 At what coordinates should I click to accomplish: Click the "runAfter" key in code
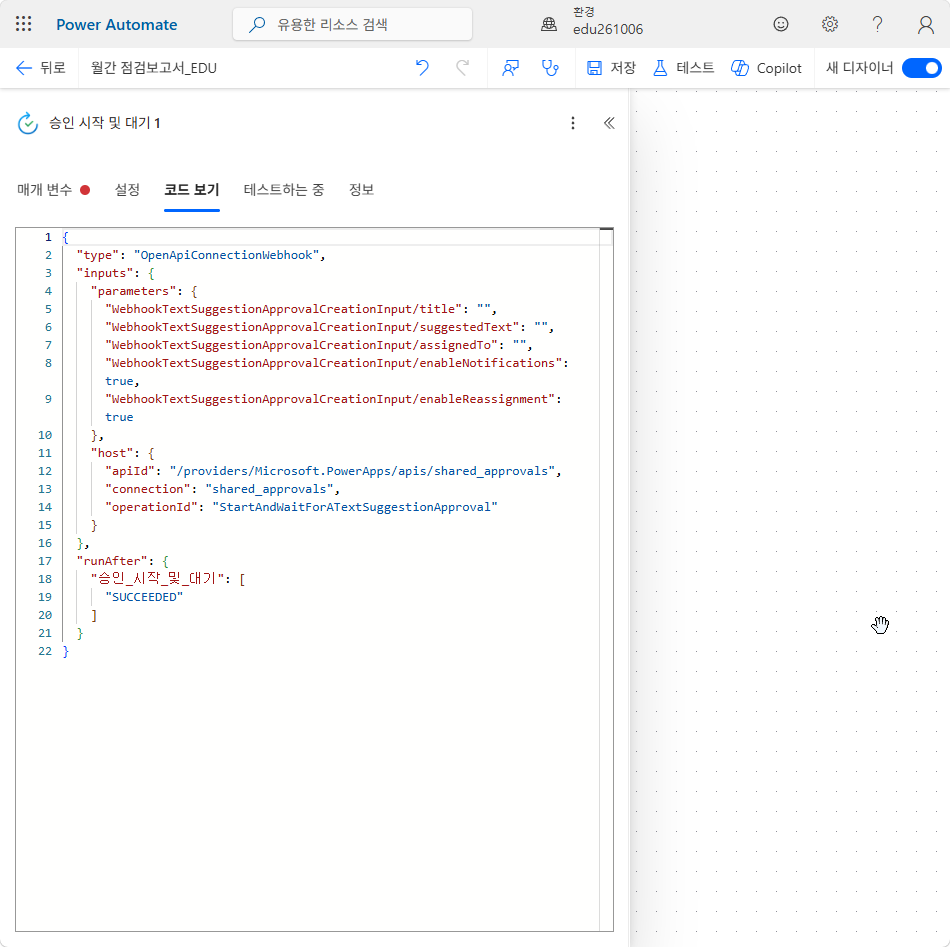pos(112,561)
